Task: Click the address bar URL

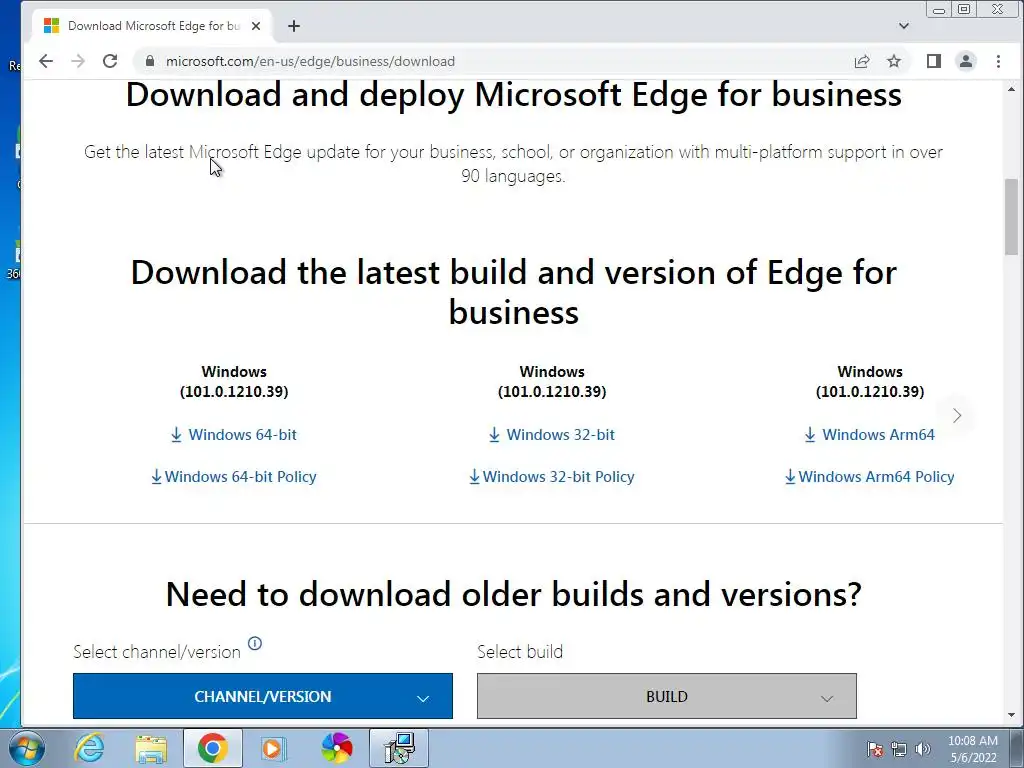Action: click(310, 61)
